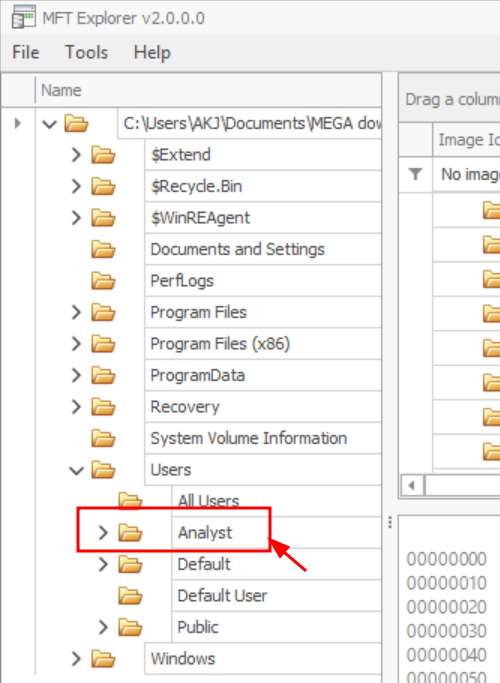Click the $Recycle.Bin folder icon
This screenshot has height=683, width=500.
103,186
